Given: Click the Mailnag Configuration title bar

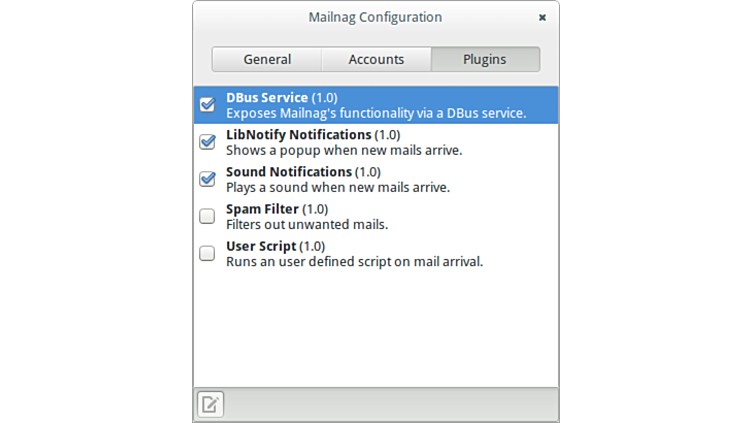Looking at the screenshot, I should pos(375,18).
